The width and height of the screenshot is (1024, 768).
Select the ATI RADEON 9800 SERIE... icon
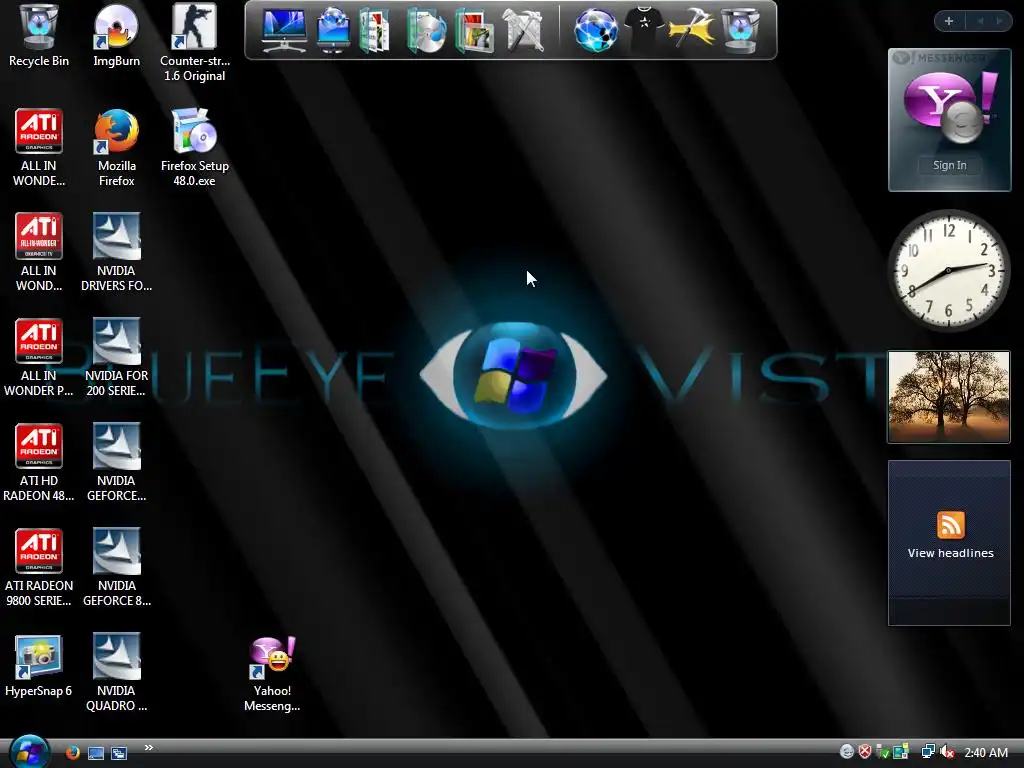[39, 568]
